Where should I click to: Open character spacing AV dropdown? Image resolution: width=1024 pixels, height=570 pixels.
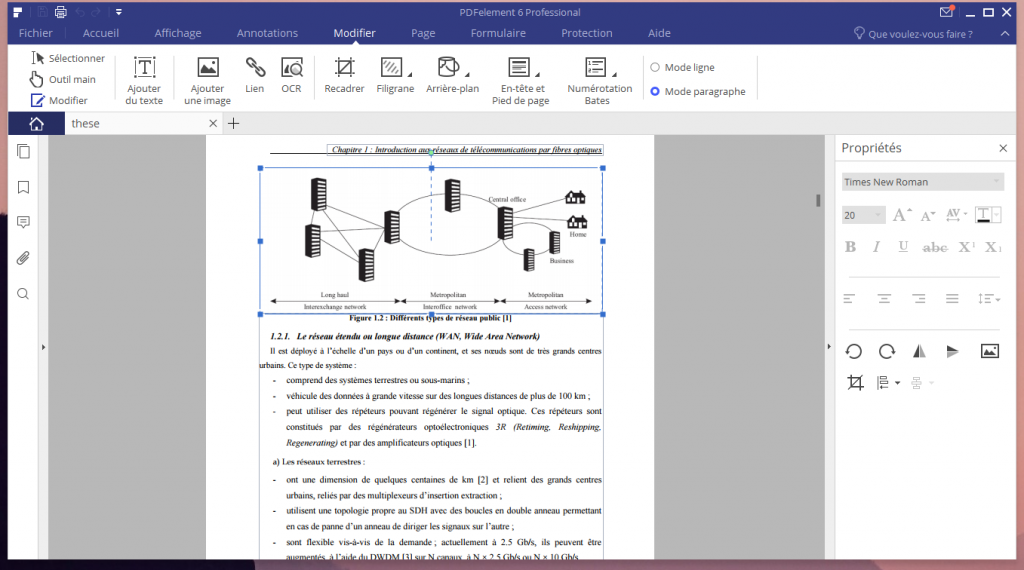point(957,214)
